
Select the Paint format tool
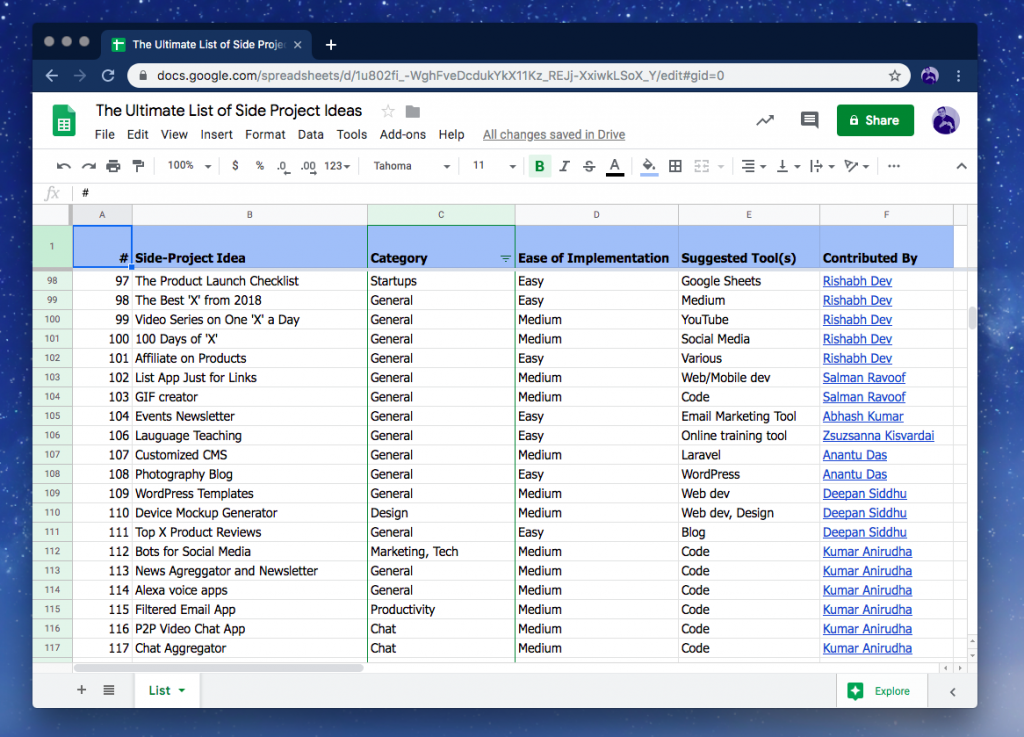[138, 166]
